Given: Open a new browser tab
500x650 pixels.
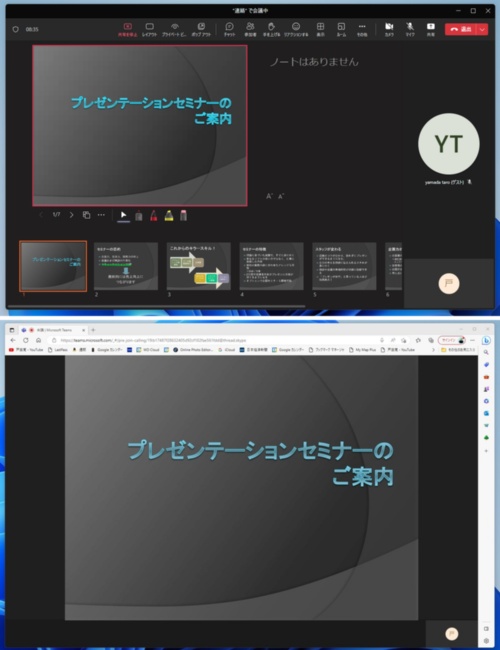Looking at the screenshot, I should [x=93, y=330].
